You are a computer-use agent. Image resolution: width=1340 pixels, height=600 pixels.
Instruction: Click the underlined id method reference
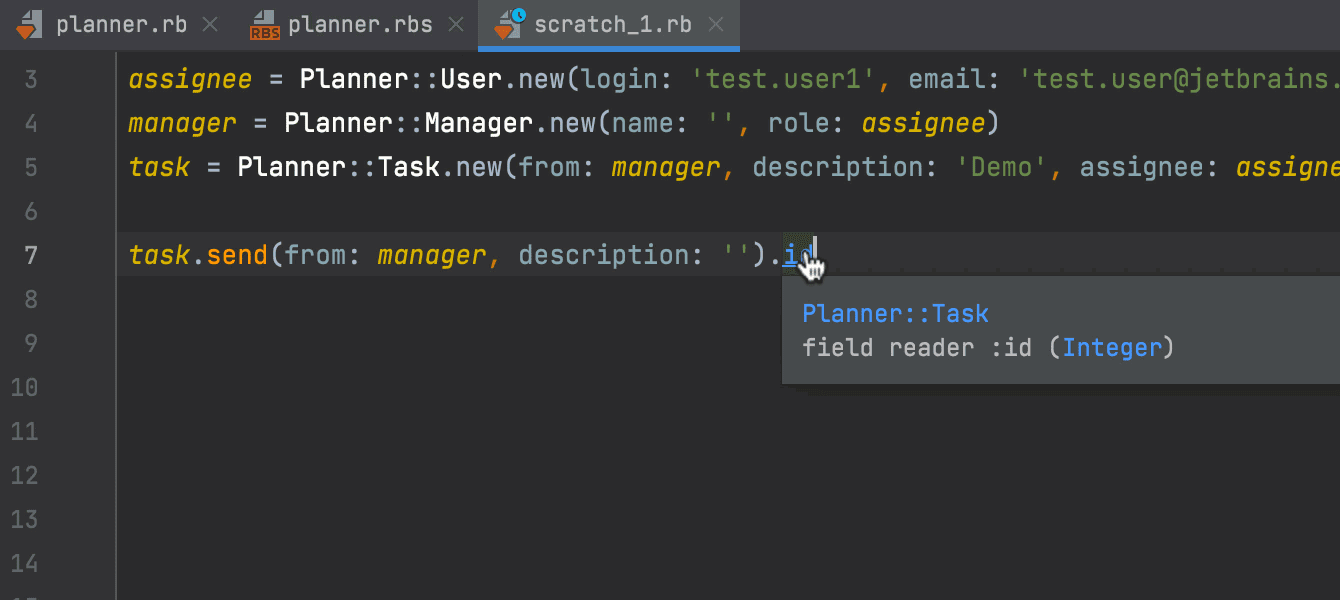[x=798, y=255]
